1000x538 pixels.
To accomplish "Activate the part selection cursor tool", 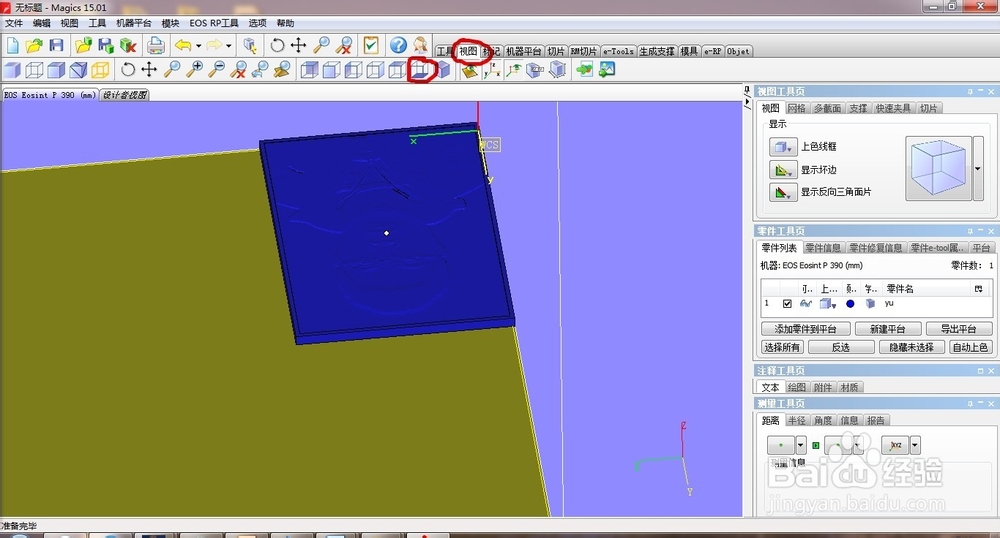I will point(250,45).
